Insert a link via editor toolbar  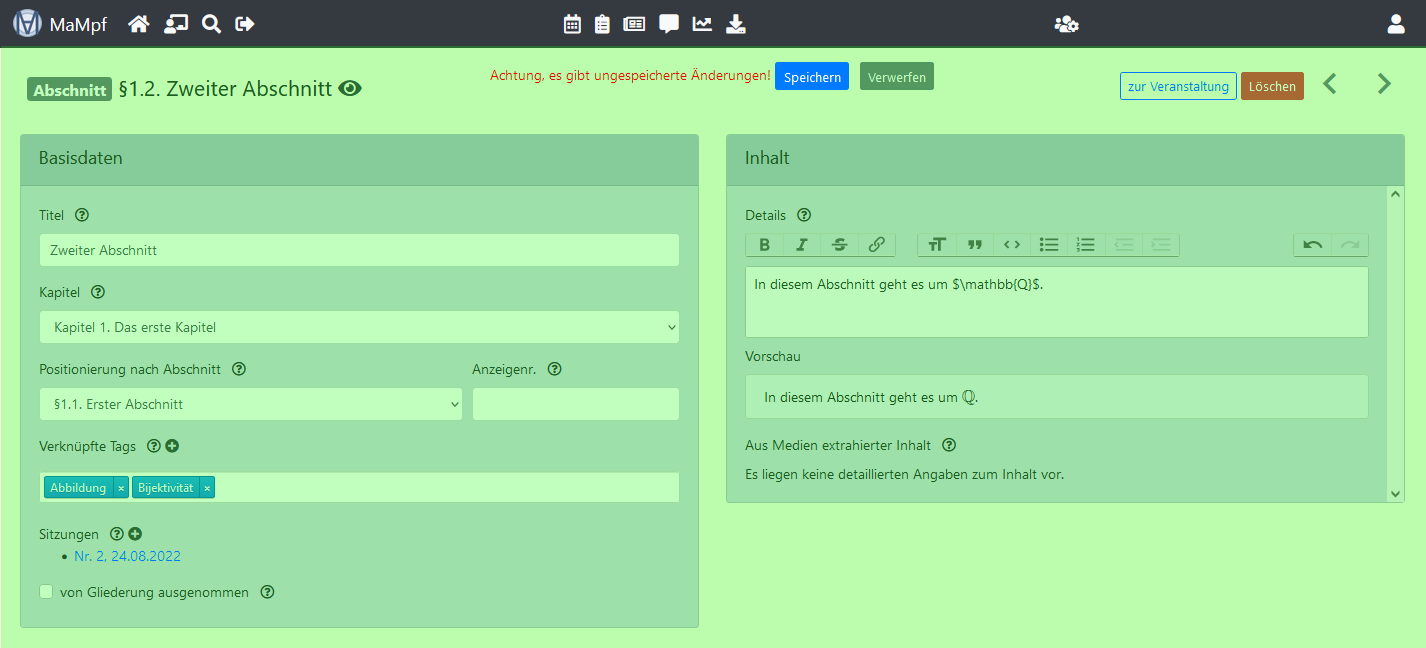point(876,244)
